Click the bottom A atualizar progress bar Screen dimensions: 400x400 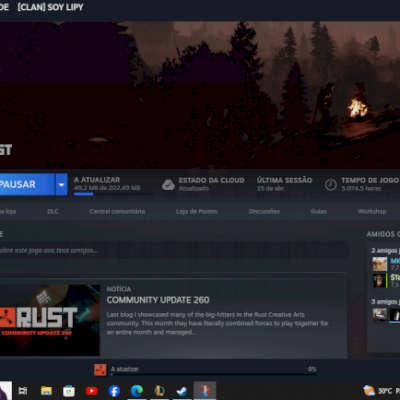213,374
